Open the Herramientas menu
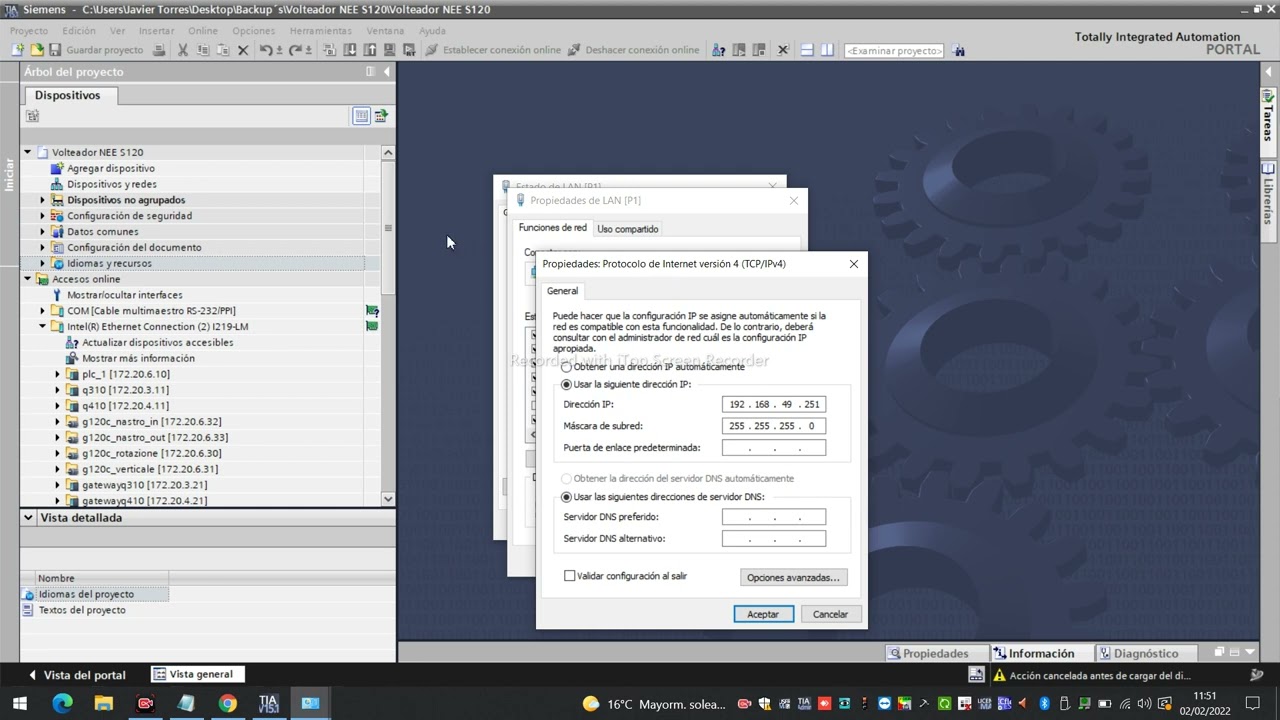 click(321, 31)
